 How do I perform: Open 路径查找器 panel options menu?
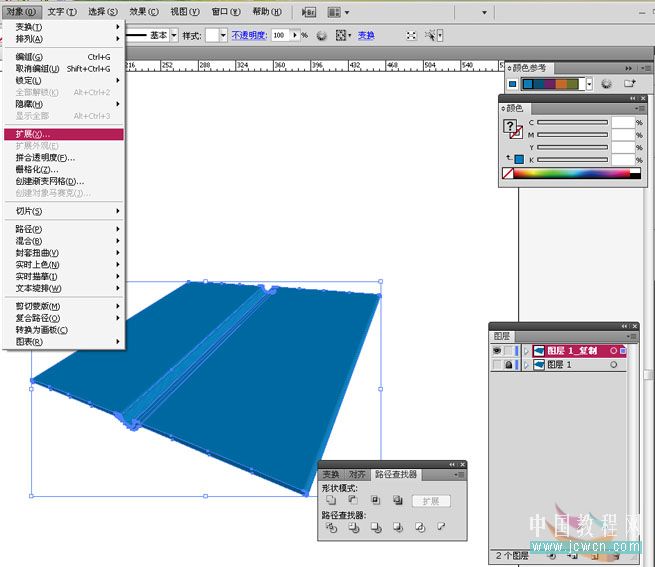pyautogui.click(x=459, y=475)
